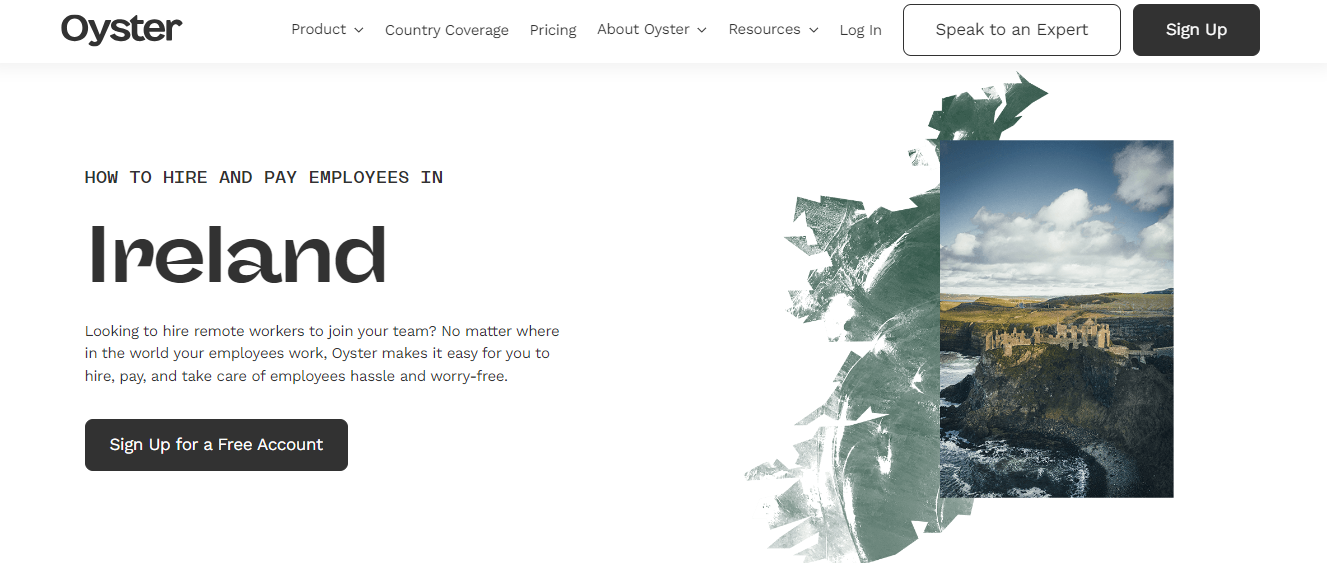Screen dimensions: 1327x563
Task: Open the Resources menu
Action: pyautogui.click(x=774, y=30)
